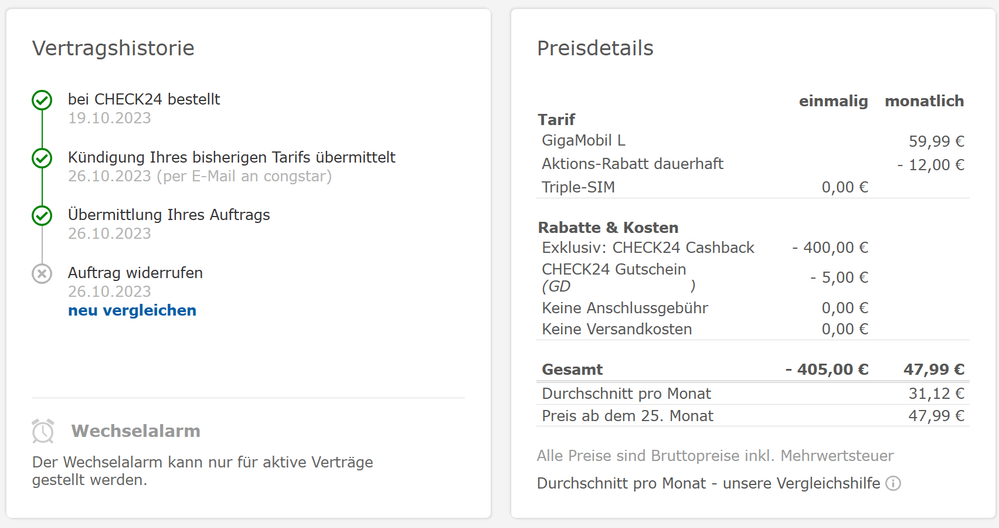Viewport: 999px width, 528px height.
Task: Click the 'monatlich' column header
Action: (924, 101)
